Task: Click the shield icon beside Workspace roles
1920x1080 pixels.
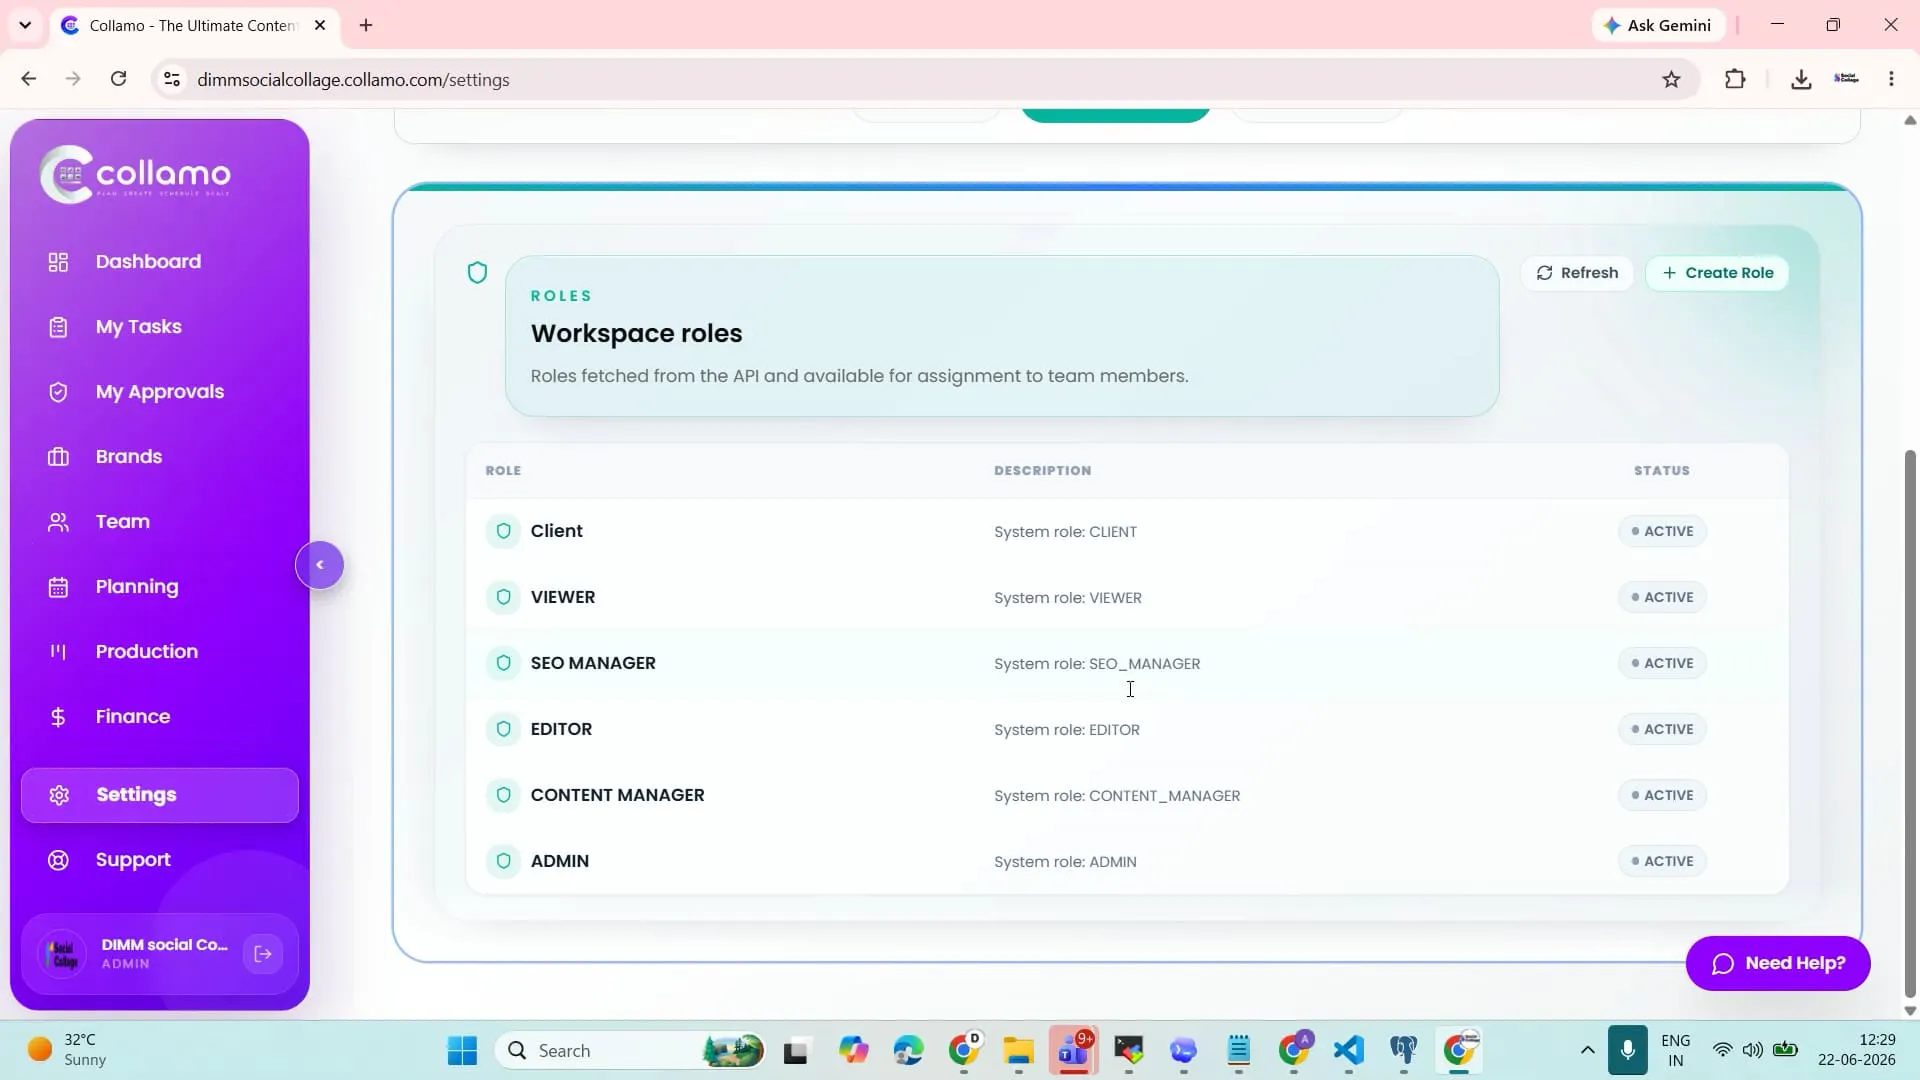Action: 477,273
